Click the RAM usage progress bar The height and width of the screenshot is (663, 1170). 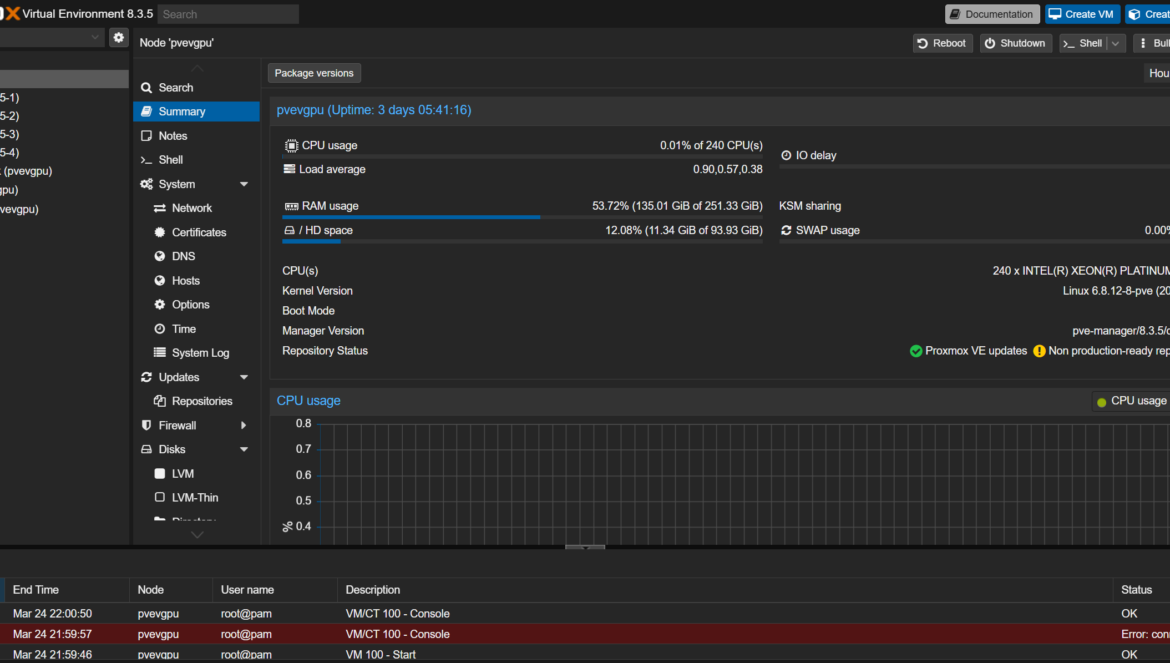point(522,217)
